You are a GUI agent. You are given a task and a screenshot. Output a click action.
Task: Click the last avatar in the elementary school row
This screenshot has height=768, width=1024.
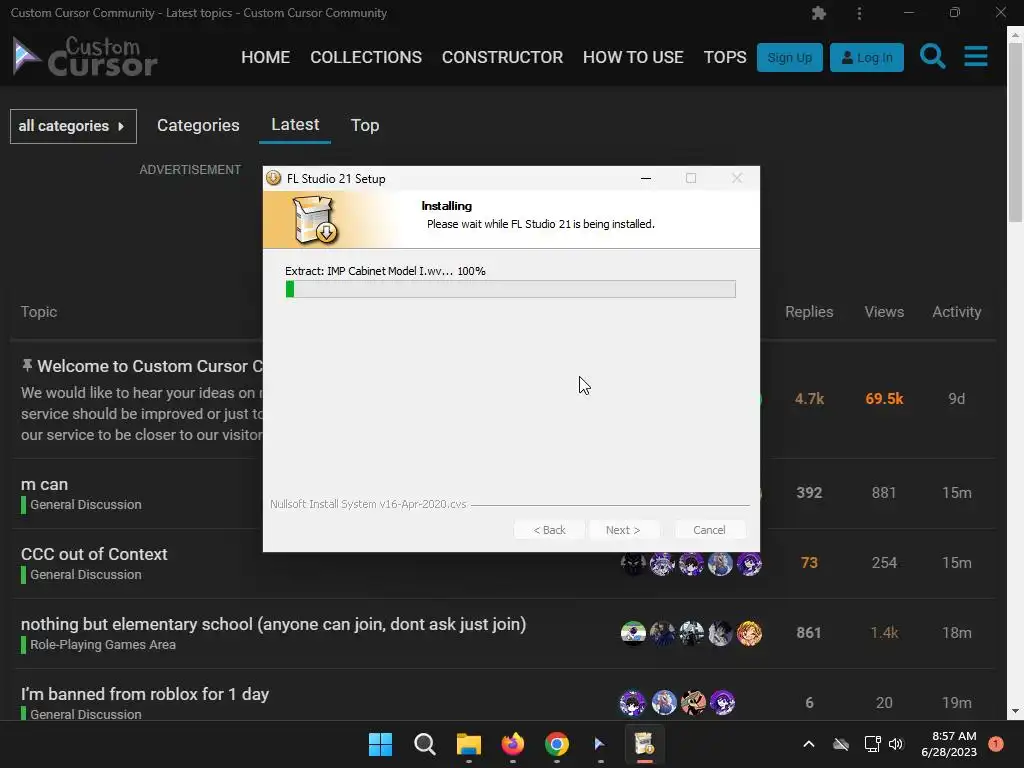coord(749,633)
